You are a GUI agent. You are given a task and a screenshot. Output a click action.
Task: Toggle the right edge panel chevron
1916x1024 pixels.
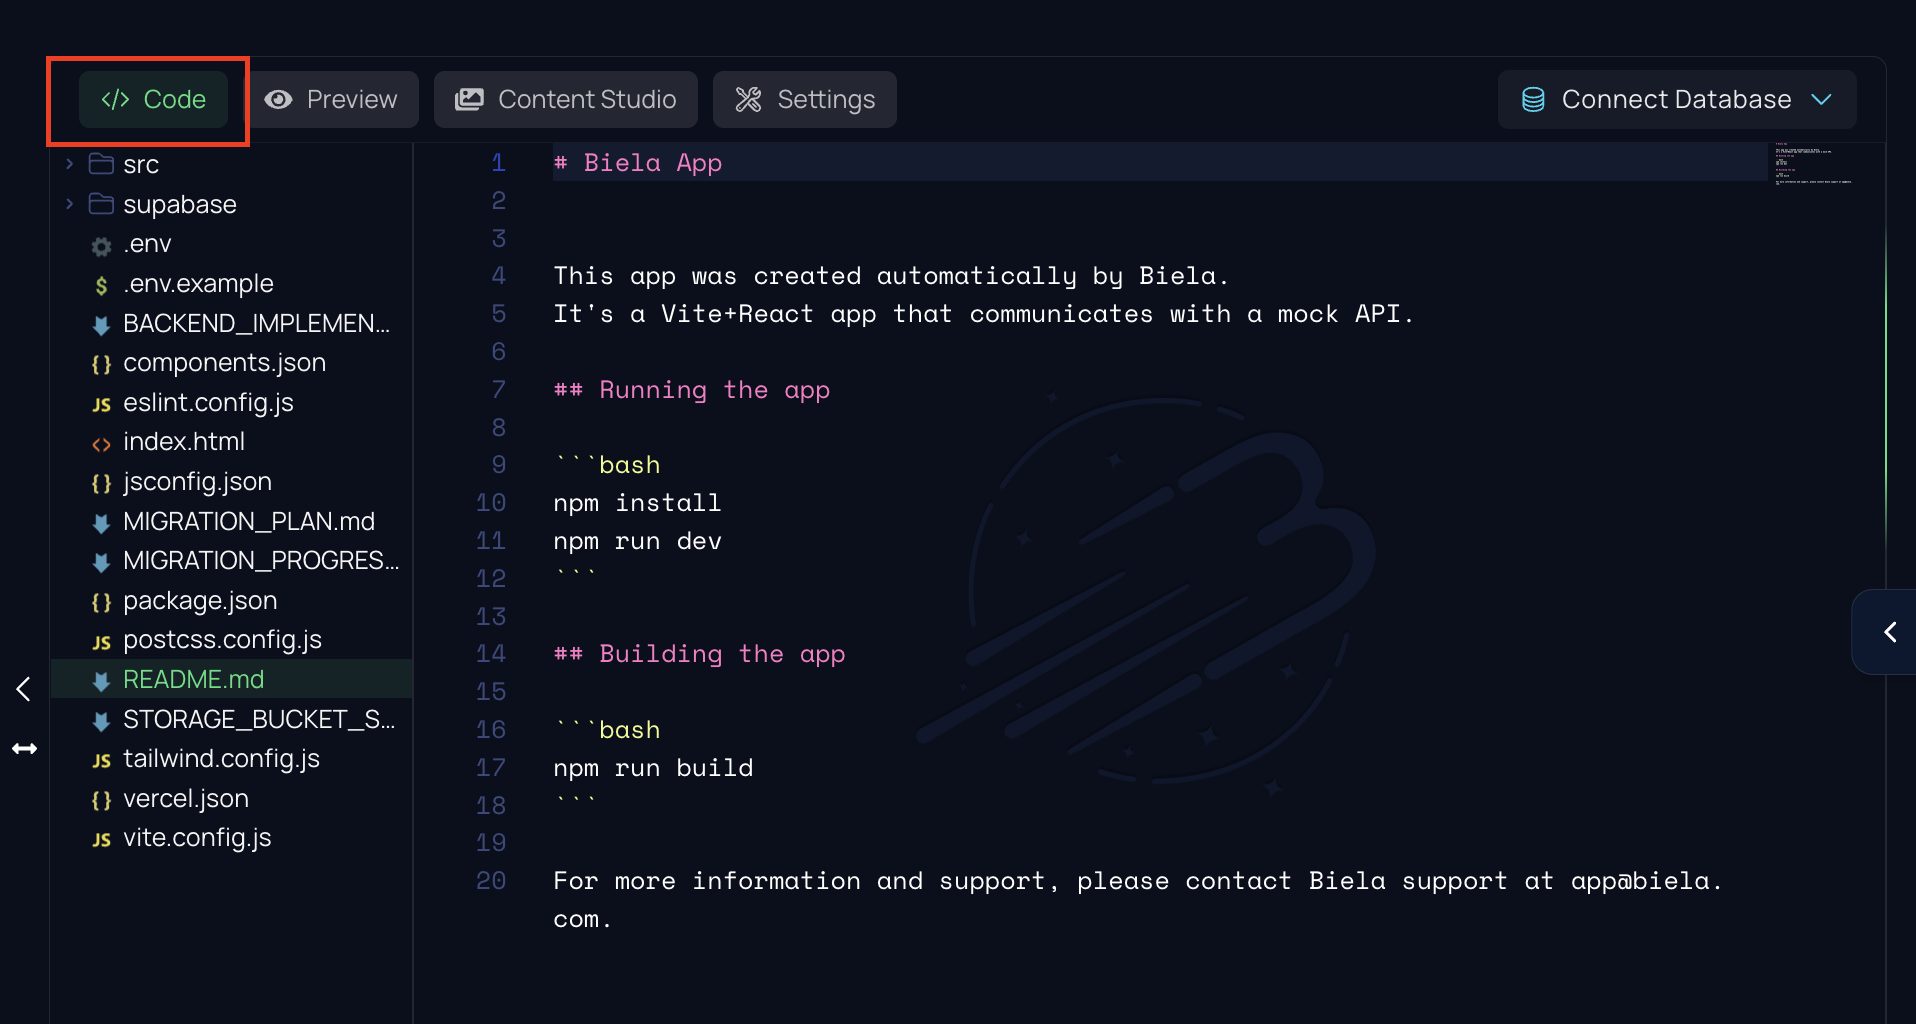(x=1890, y=631)
